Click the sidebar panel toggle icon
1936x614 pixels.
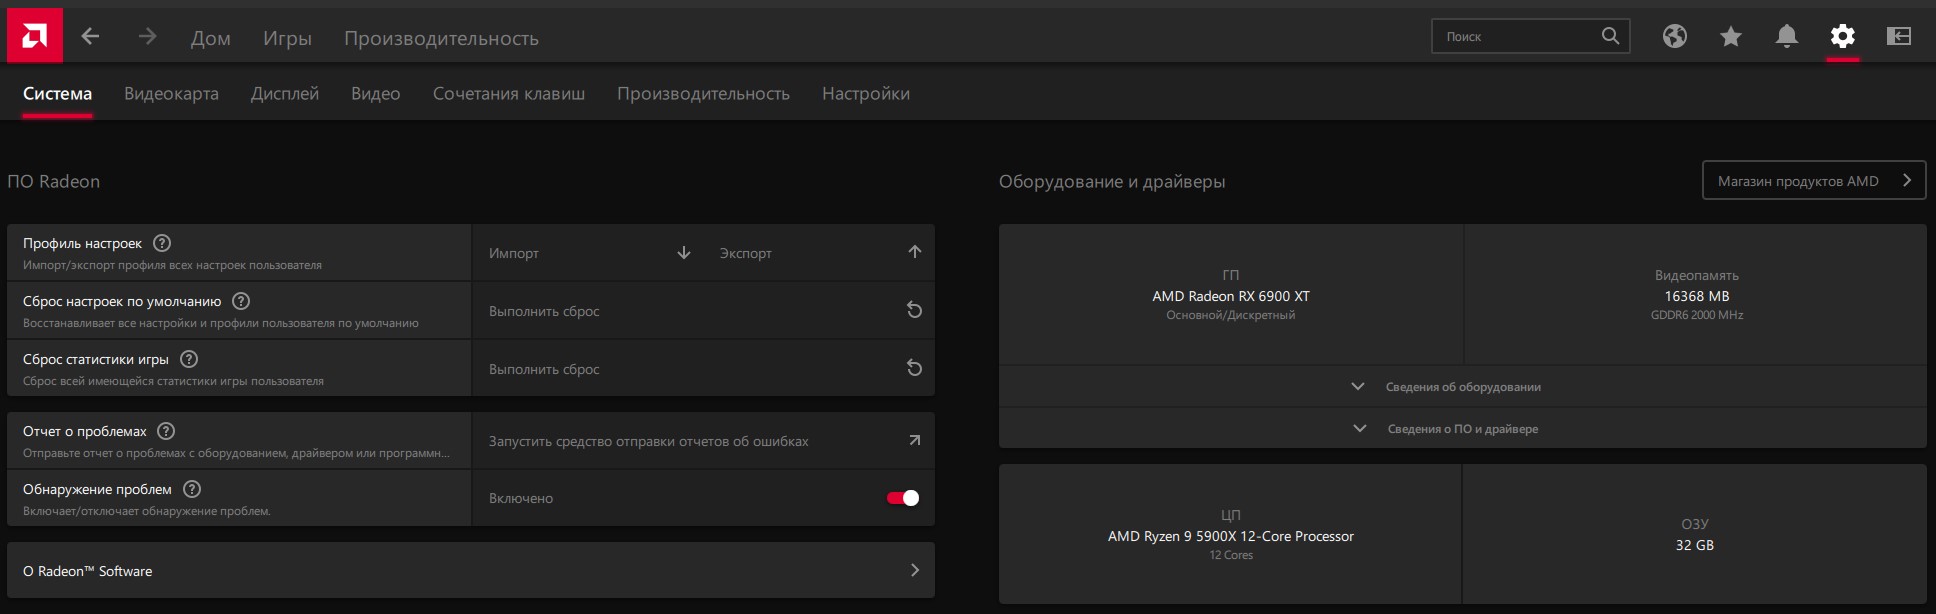[x=1898, y=37]
